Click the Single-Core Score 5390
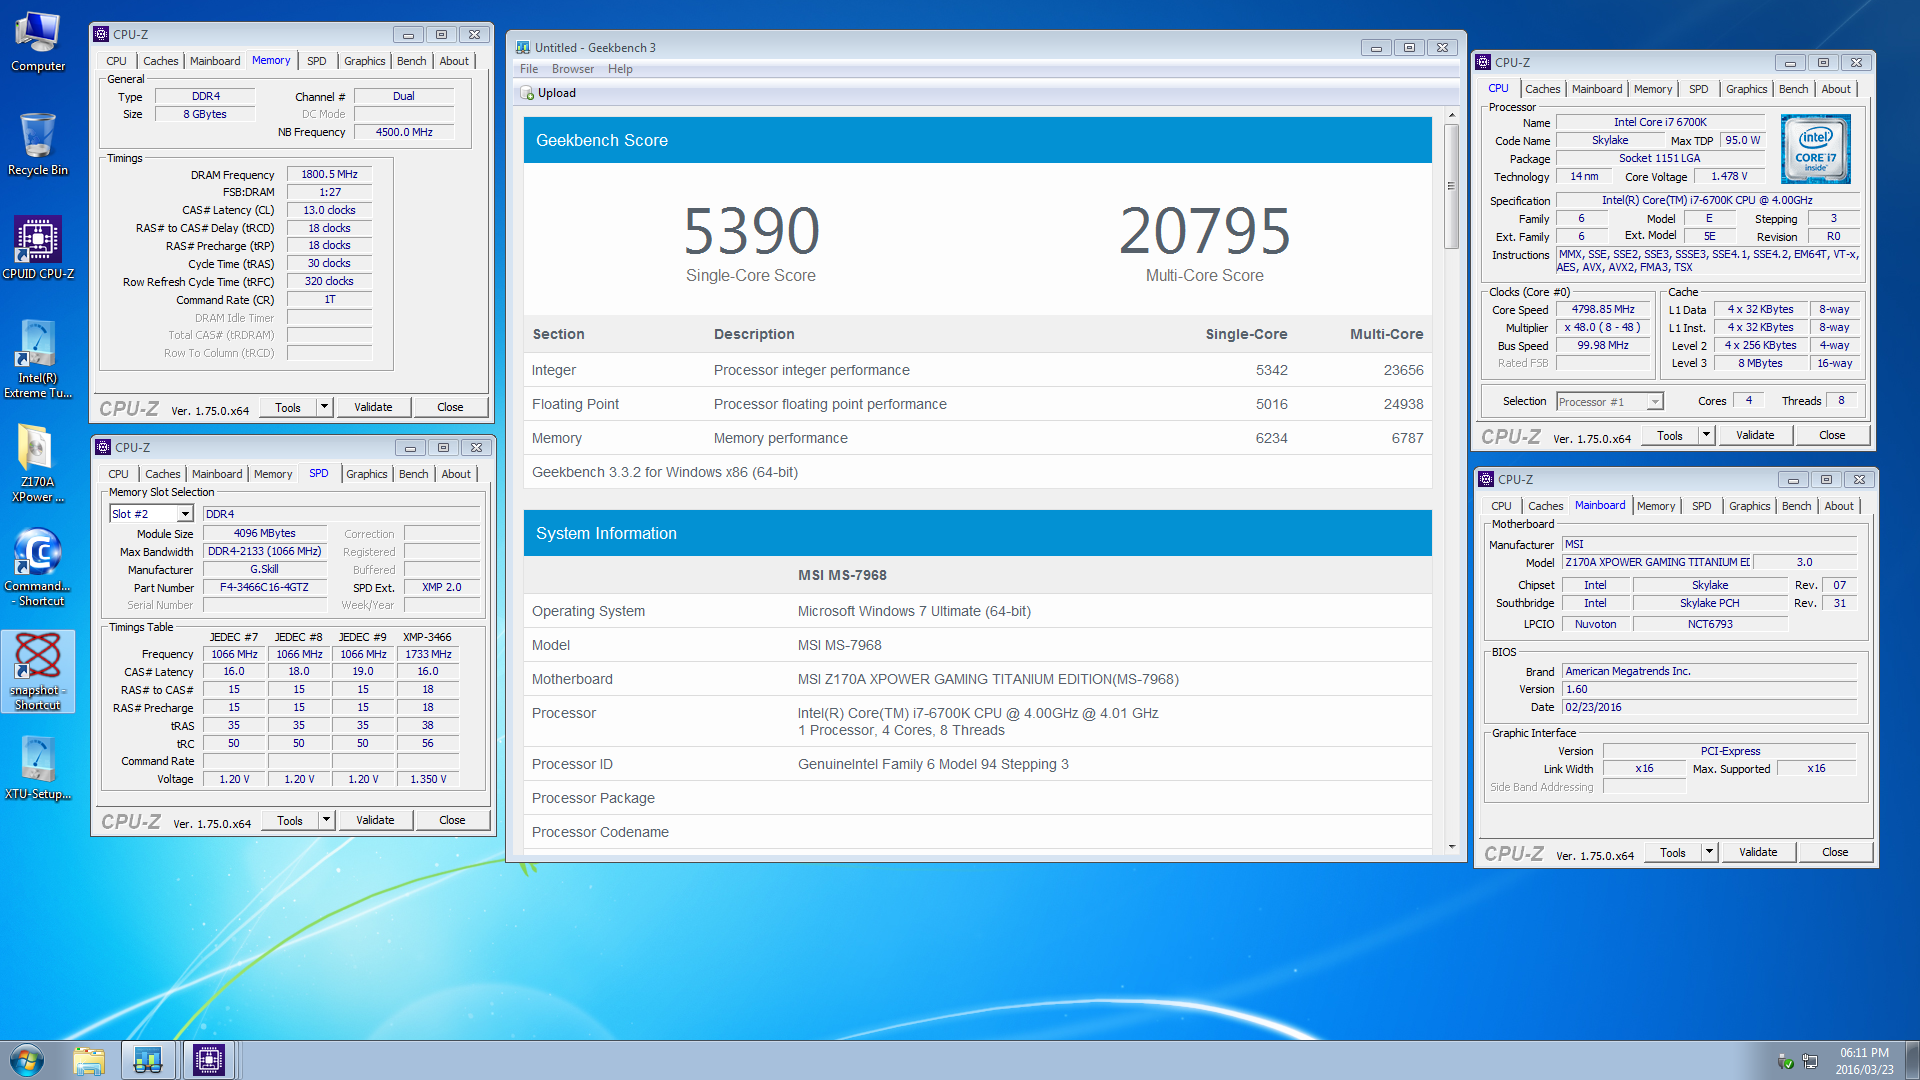The height and width of the screenshot is (1080, 1920). click(751, 231)
